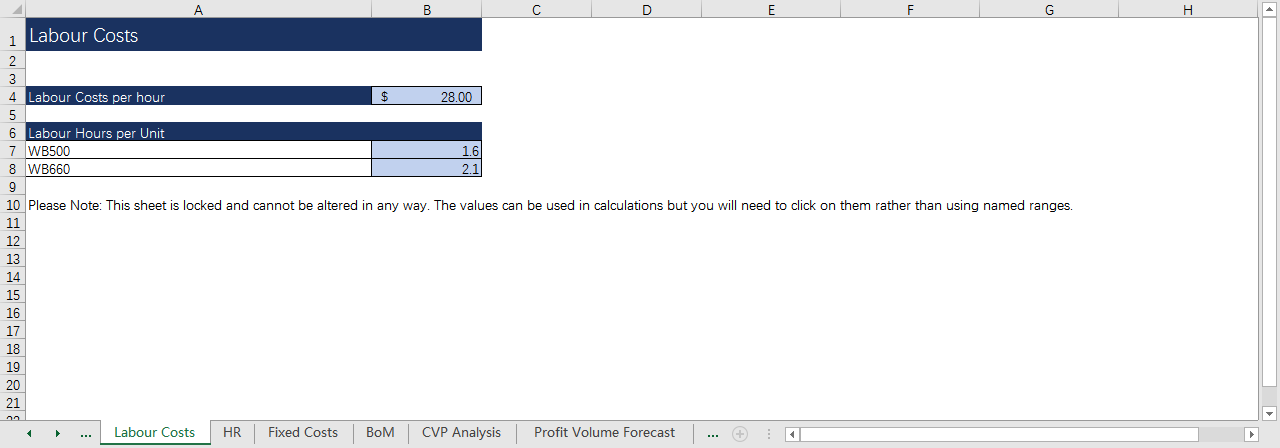1280x448 pixels.
Task: Click the vertical scrollbar track
Action: (1268, 212)
